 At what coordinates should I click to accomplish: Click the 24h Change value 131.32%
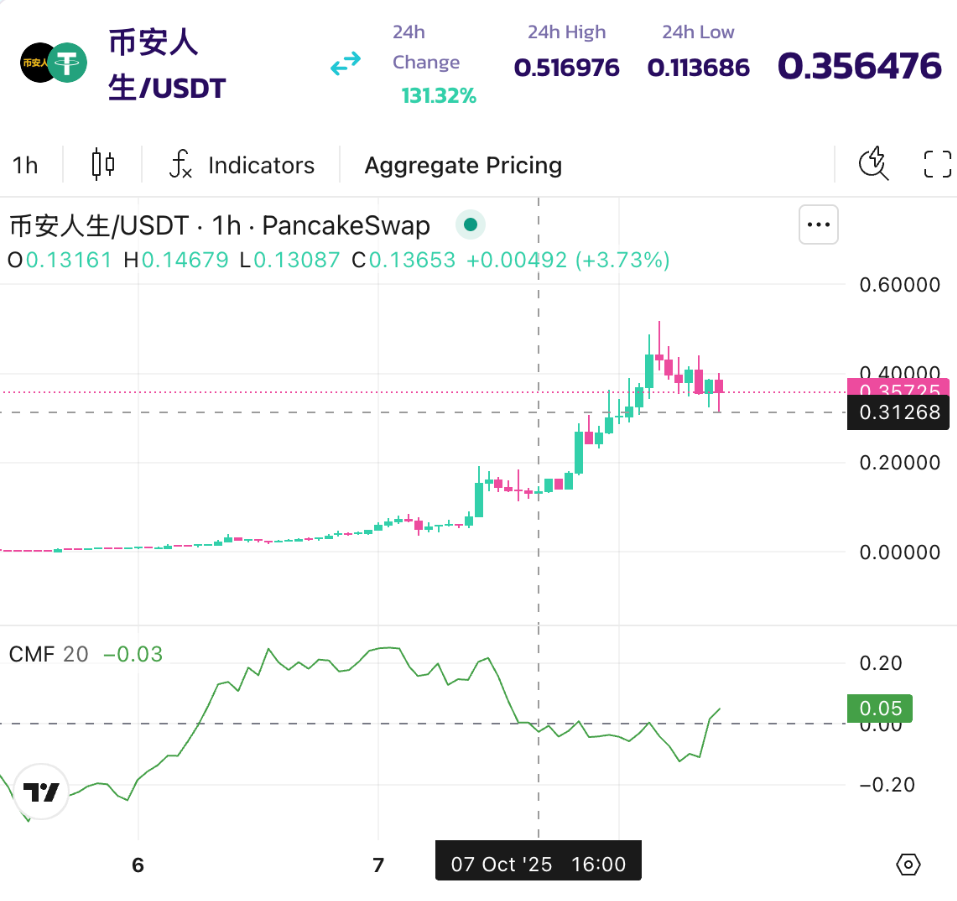(x=439, y=96)
